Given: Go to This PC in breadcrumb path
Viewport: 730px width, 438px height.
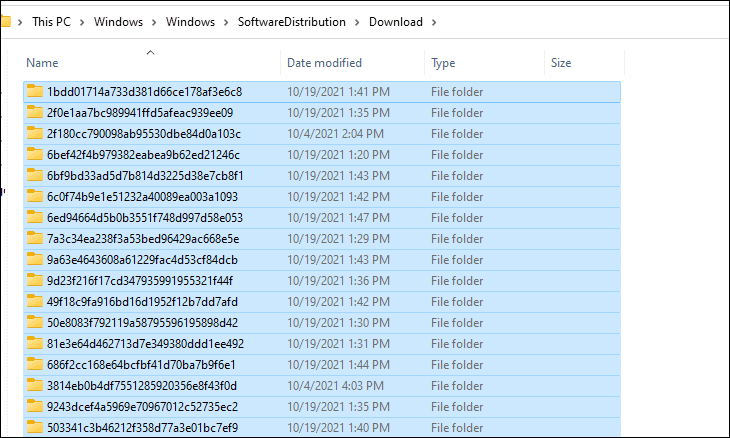Looking at the screenshot, I should [51, 22].
